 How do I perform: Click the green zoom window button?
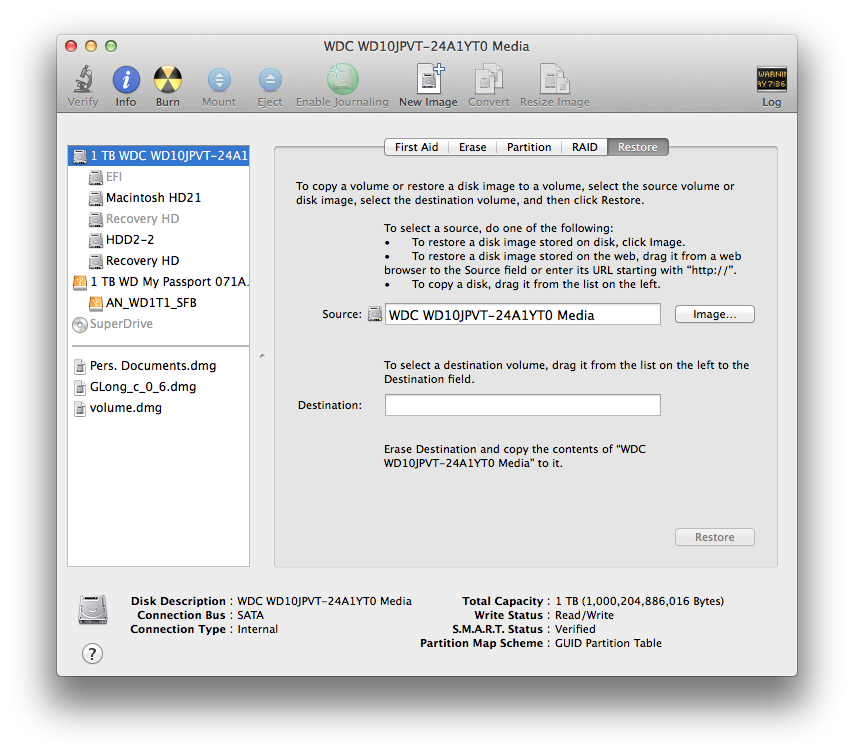coord(111,46)
